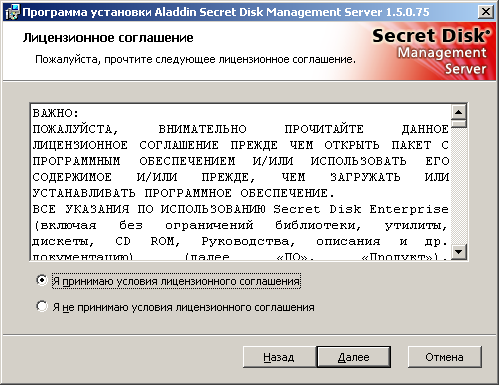The image size is (499, 385).
Task: Click the scrollbar track below the thumb
Action: pyautogui.click(x=459, y=186)
